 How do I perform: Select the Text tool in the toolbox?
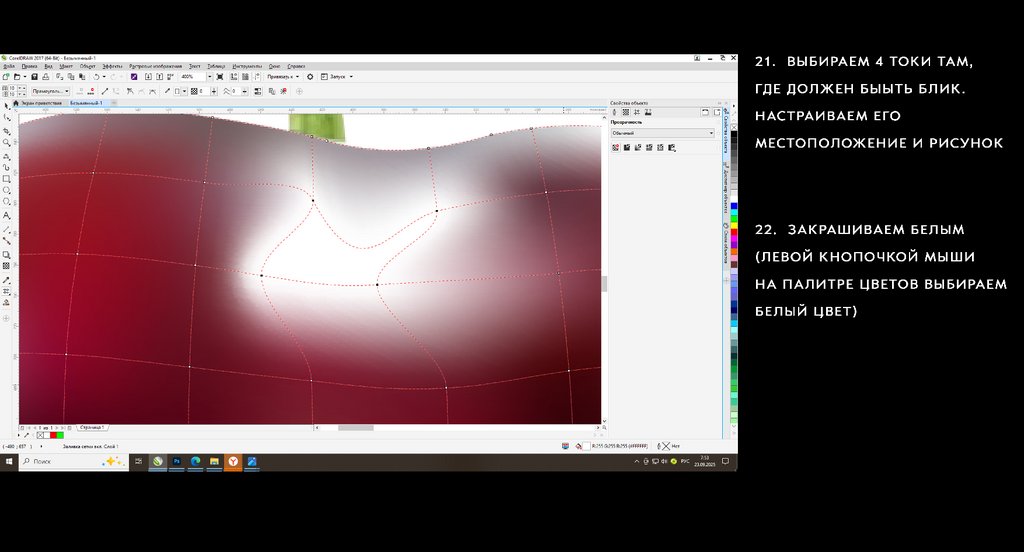6,215
